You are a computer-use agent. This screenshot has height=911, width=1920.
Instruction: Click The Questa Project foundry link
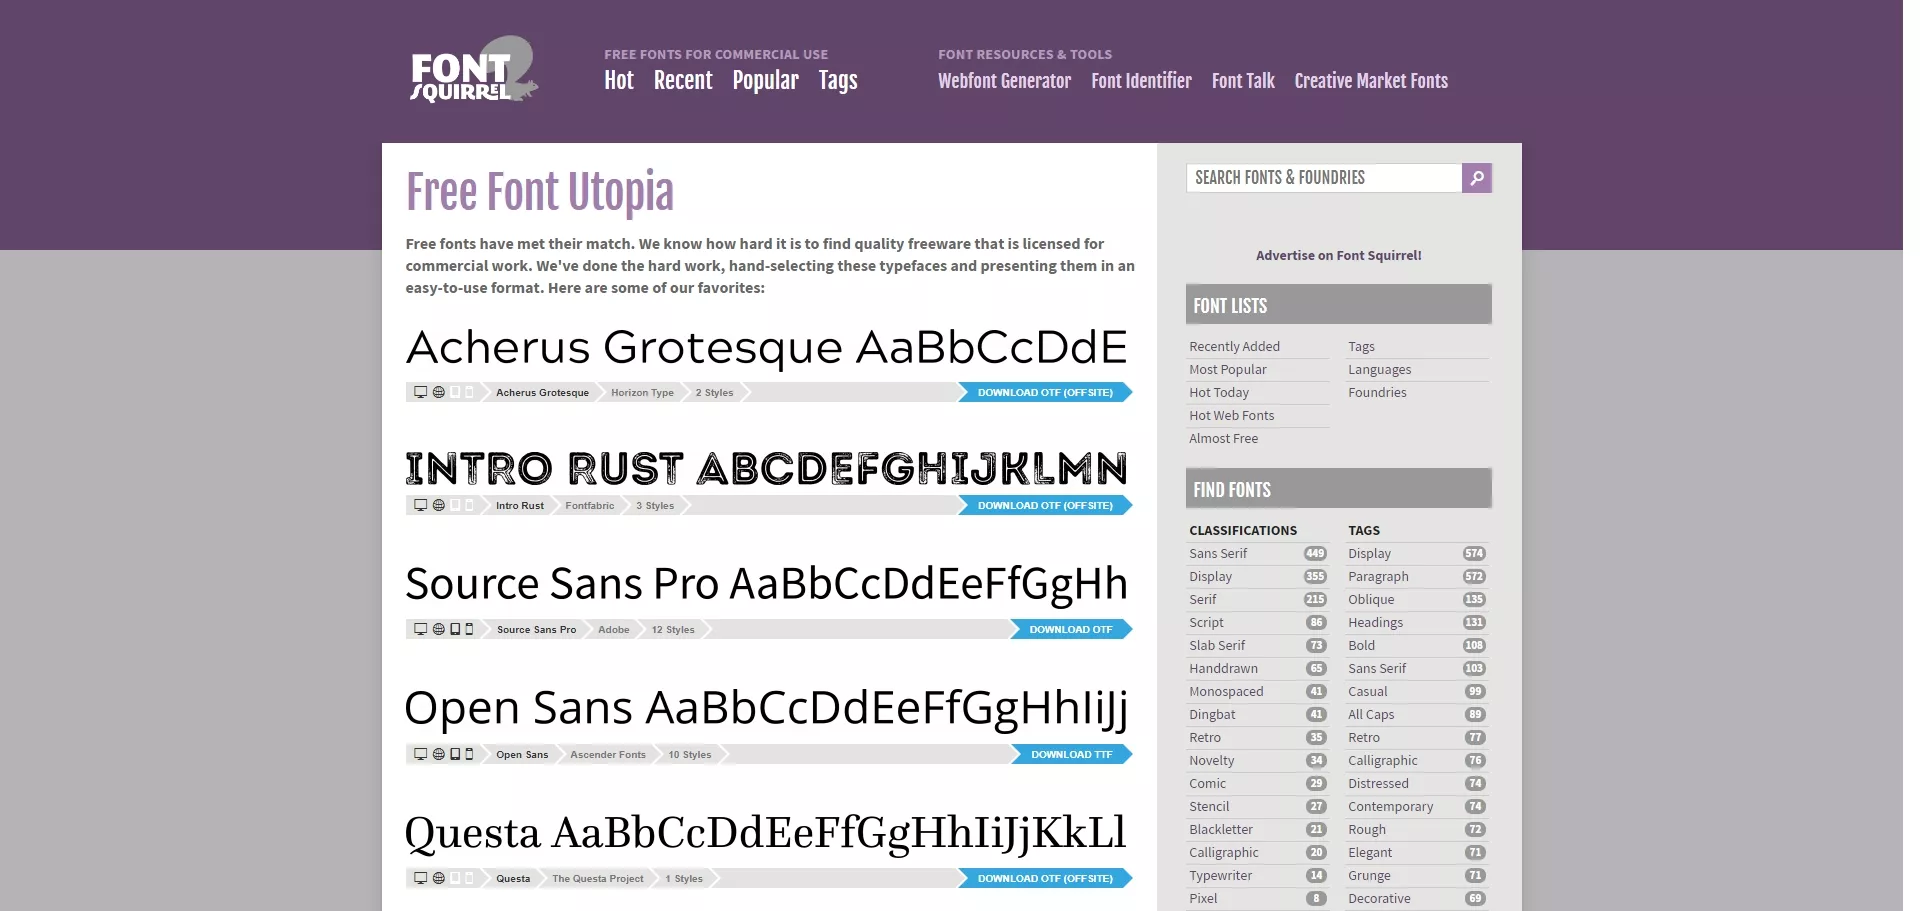[598, 878]
